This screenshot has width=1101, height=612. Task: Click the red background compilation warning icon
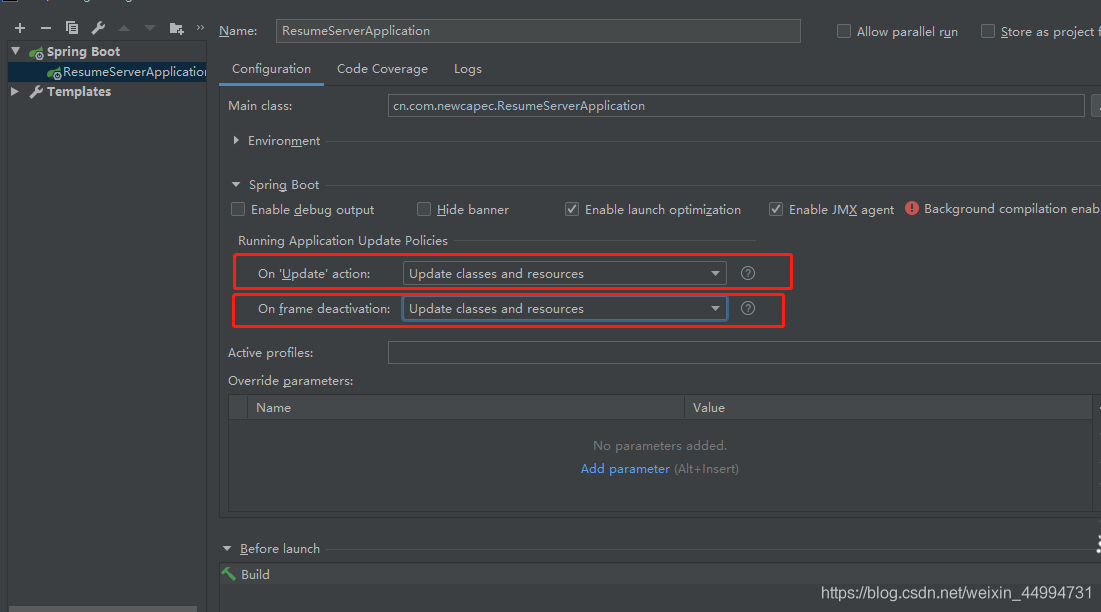912,208
